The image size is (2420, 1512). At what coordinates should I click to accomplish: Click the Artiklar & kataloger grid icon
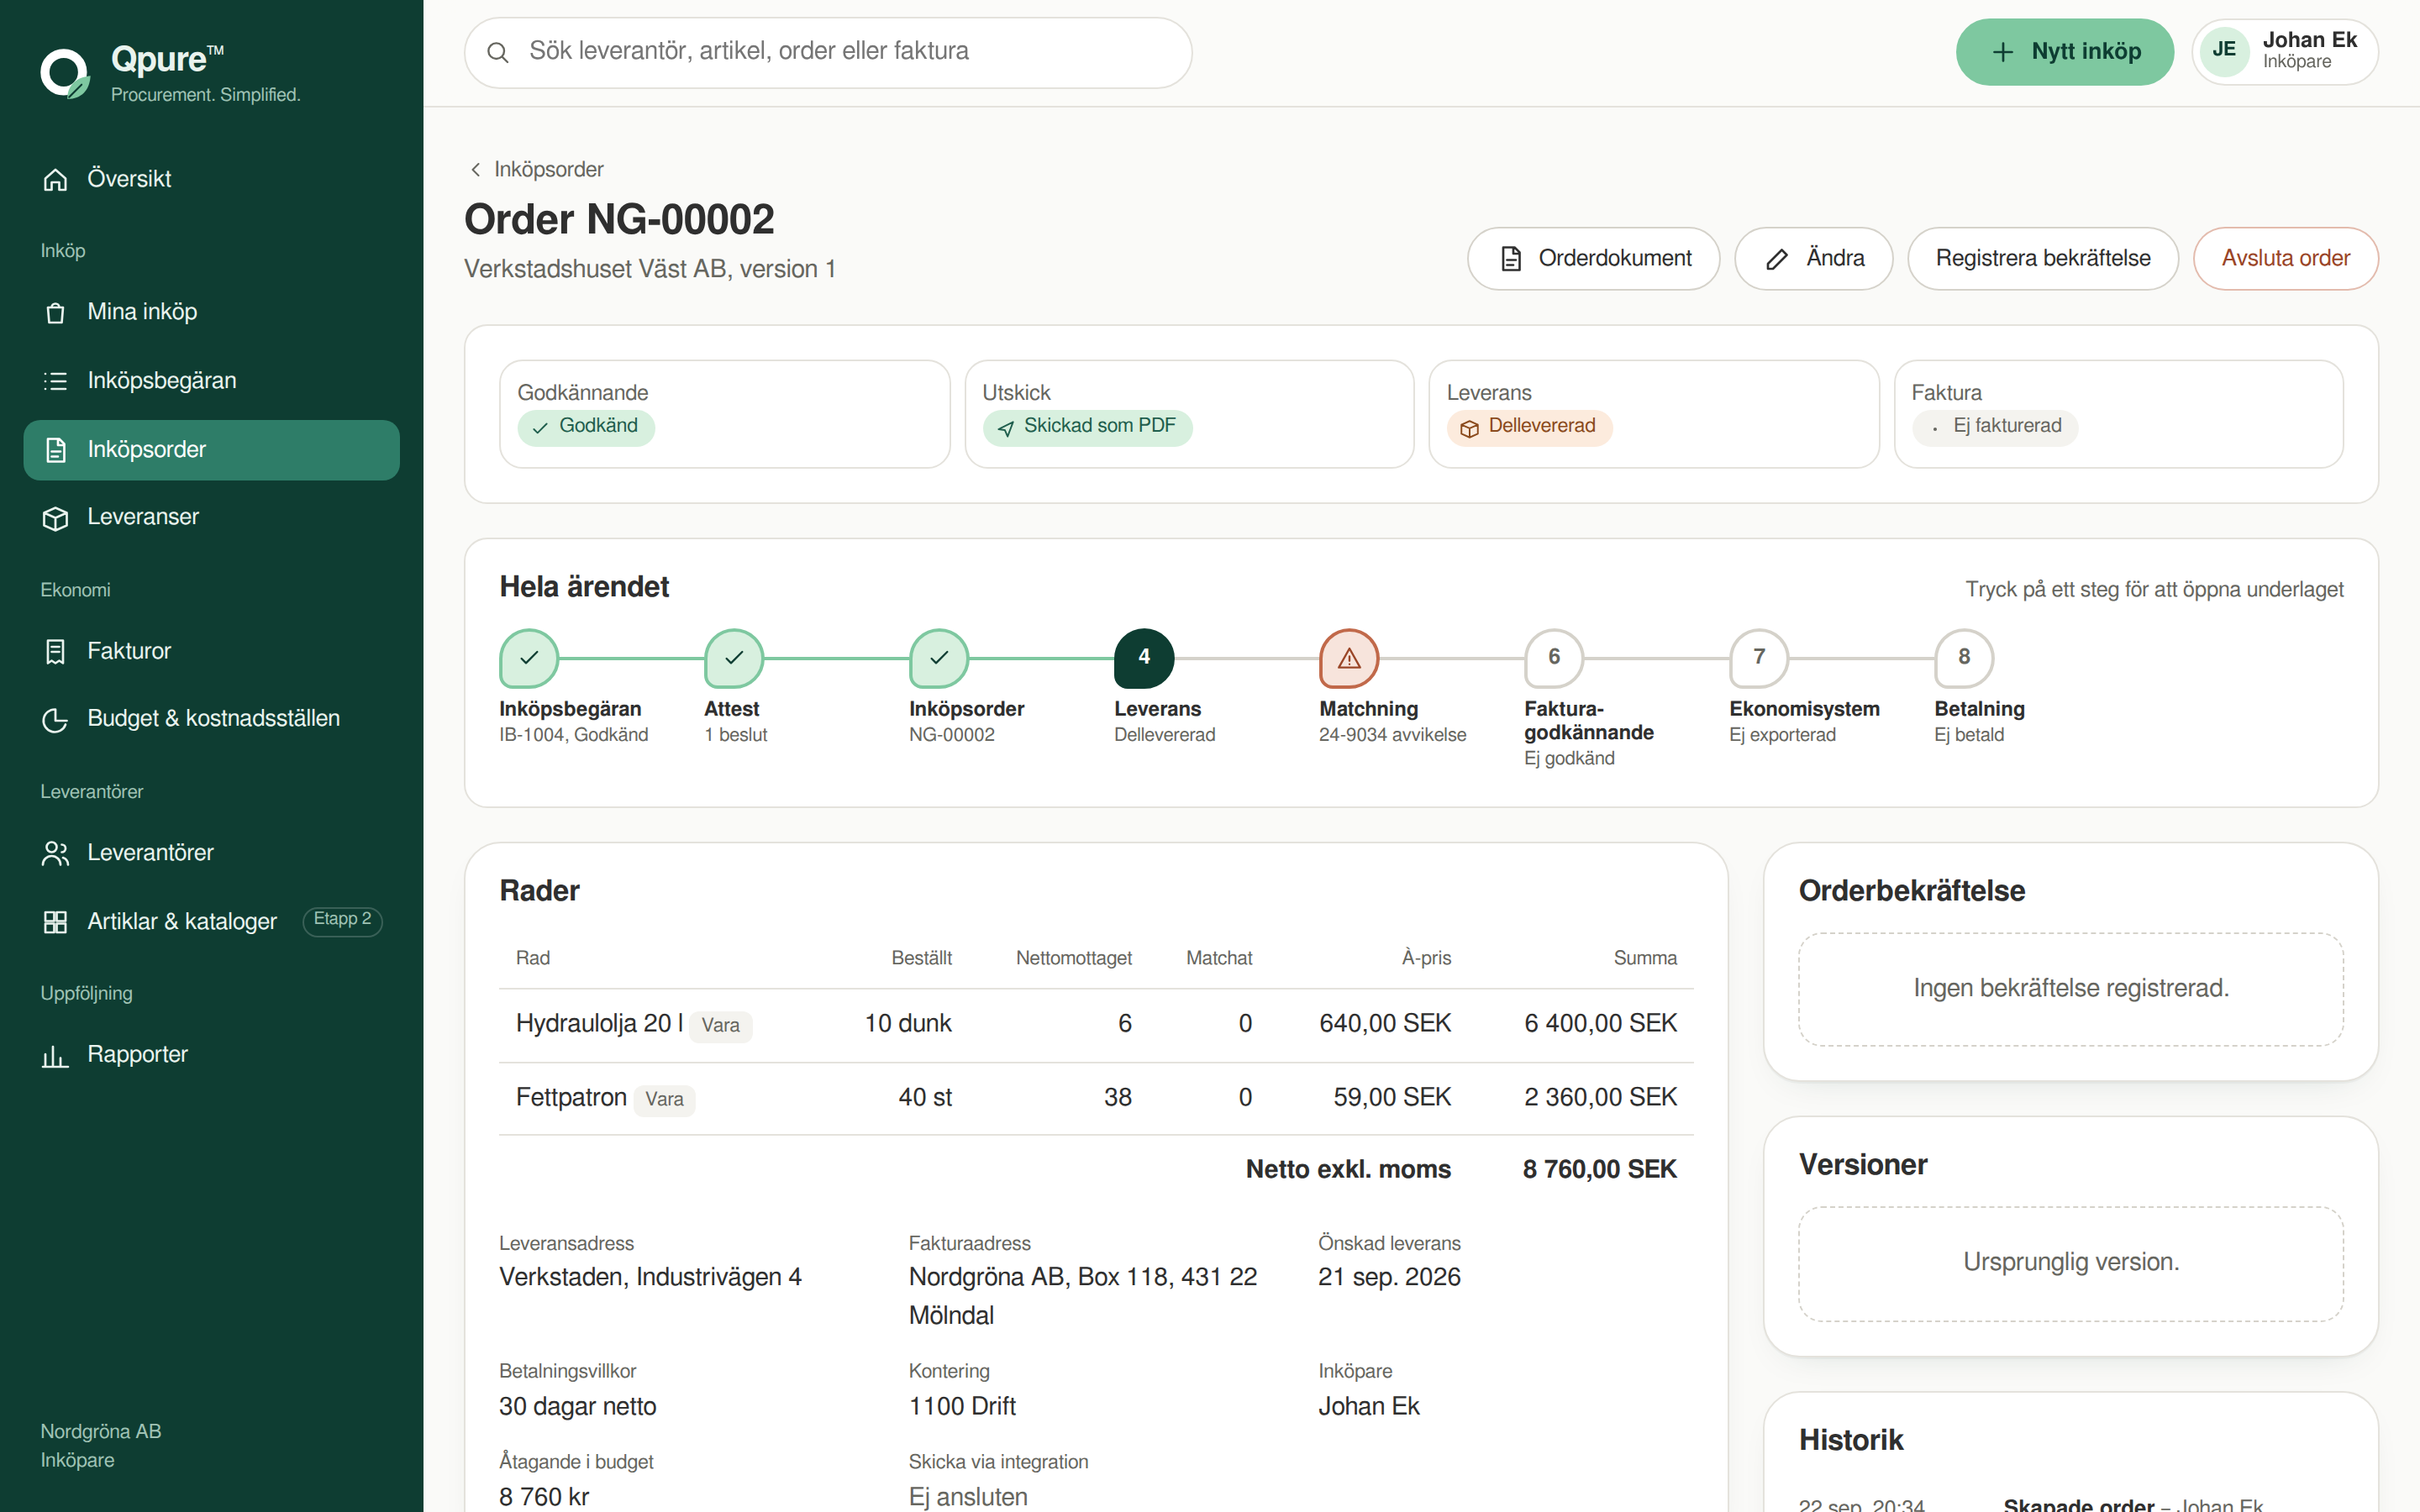[x=55, y=922]
